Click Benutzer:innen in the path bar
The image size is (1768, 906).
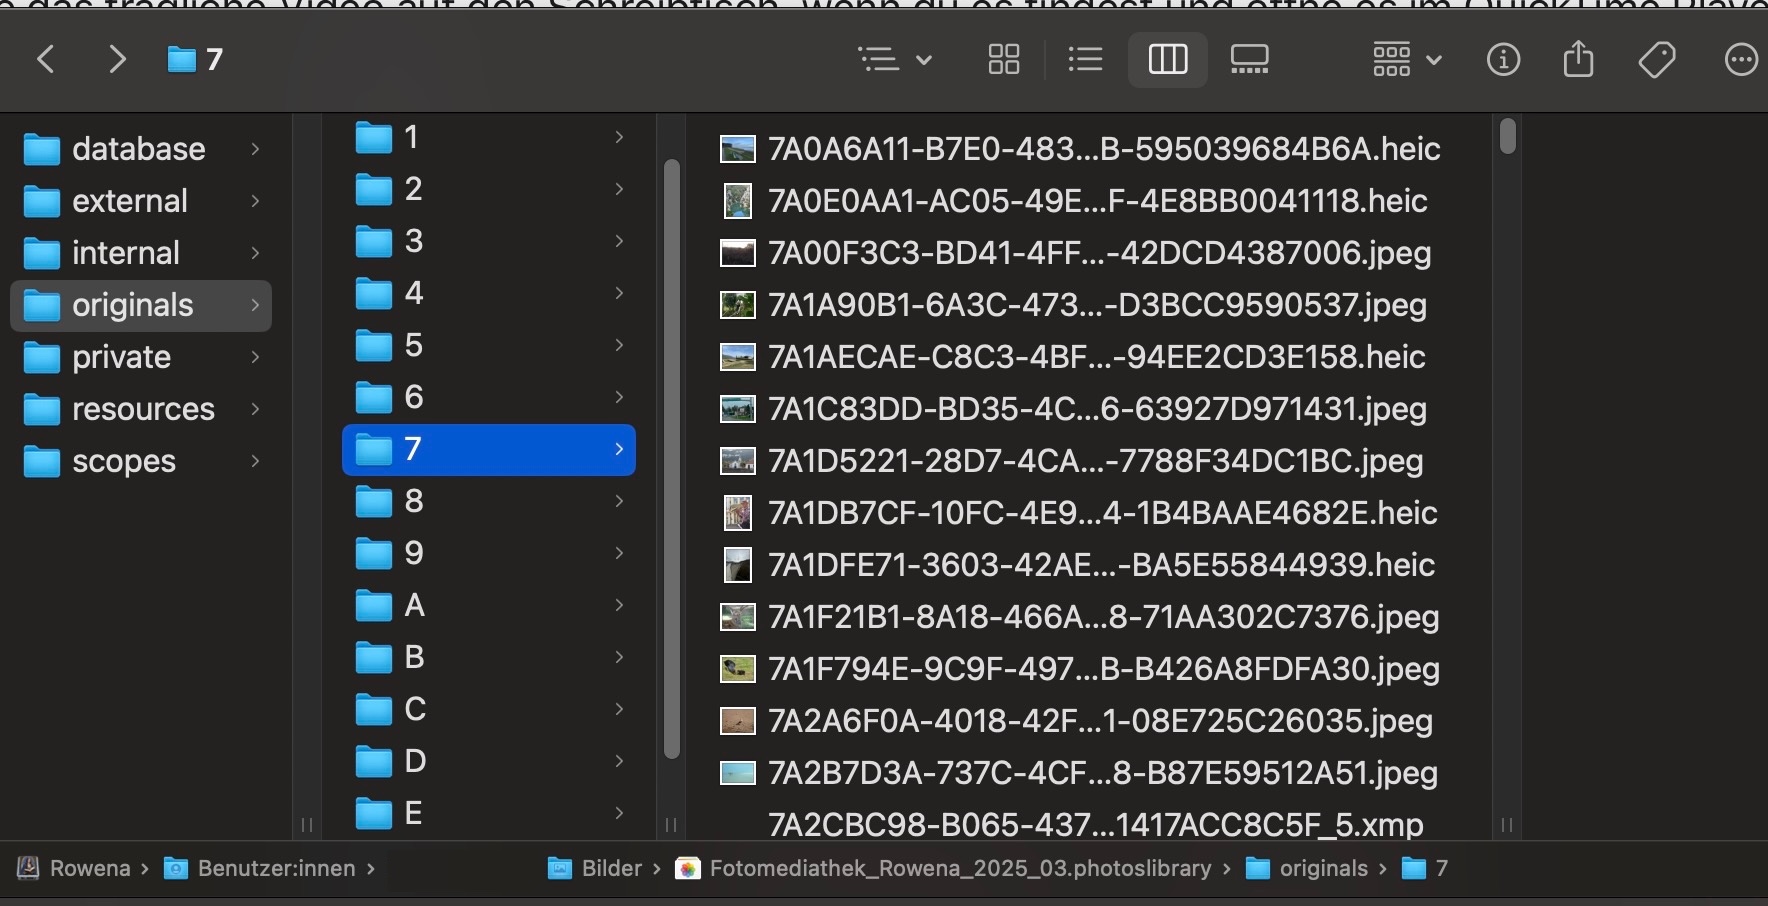[x=276, y=868]
